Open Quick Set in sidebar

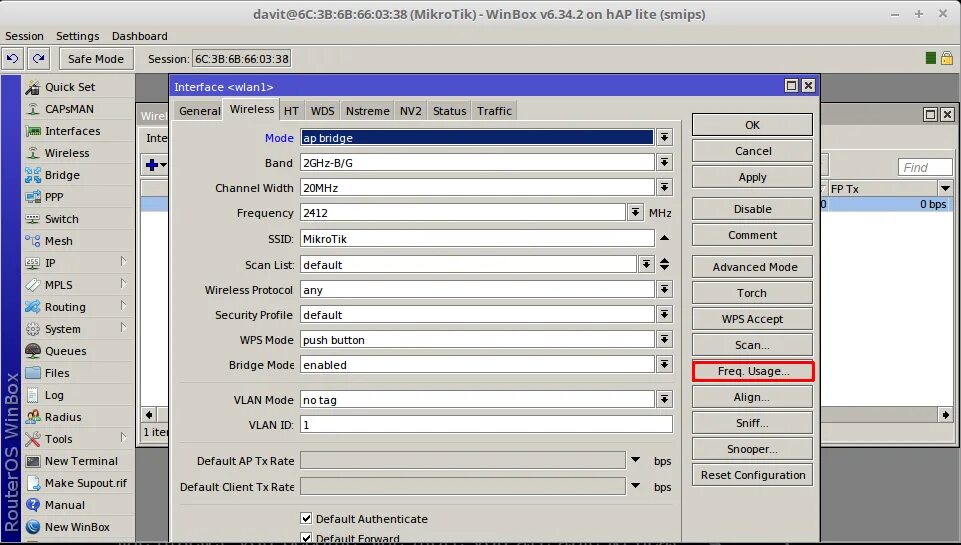(78, 87)
